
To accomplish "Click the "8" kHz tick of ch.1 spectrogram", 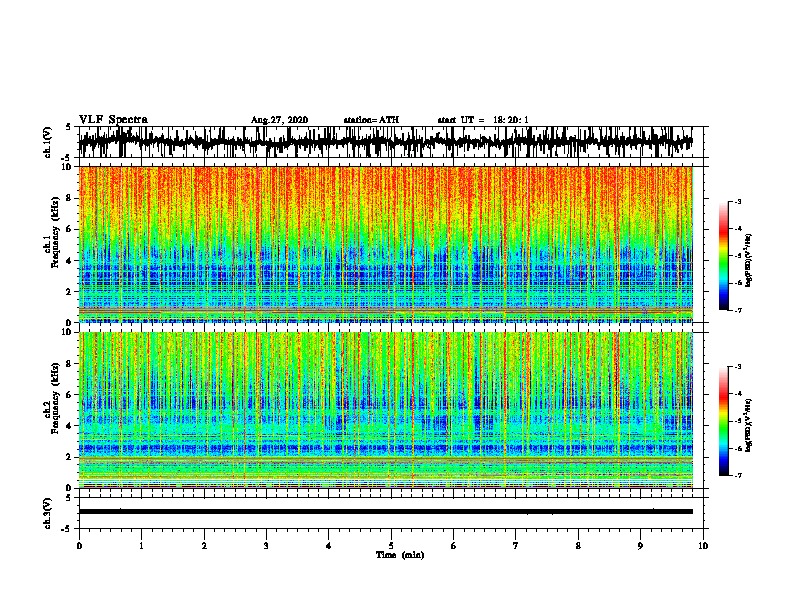I will coord(69,198).
